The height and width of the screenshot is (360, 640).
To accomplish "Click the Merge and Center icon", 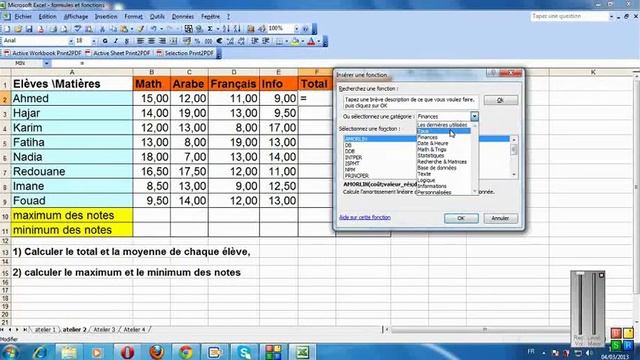I will (x=173, y=41).
